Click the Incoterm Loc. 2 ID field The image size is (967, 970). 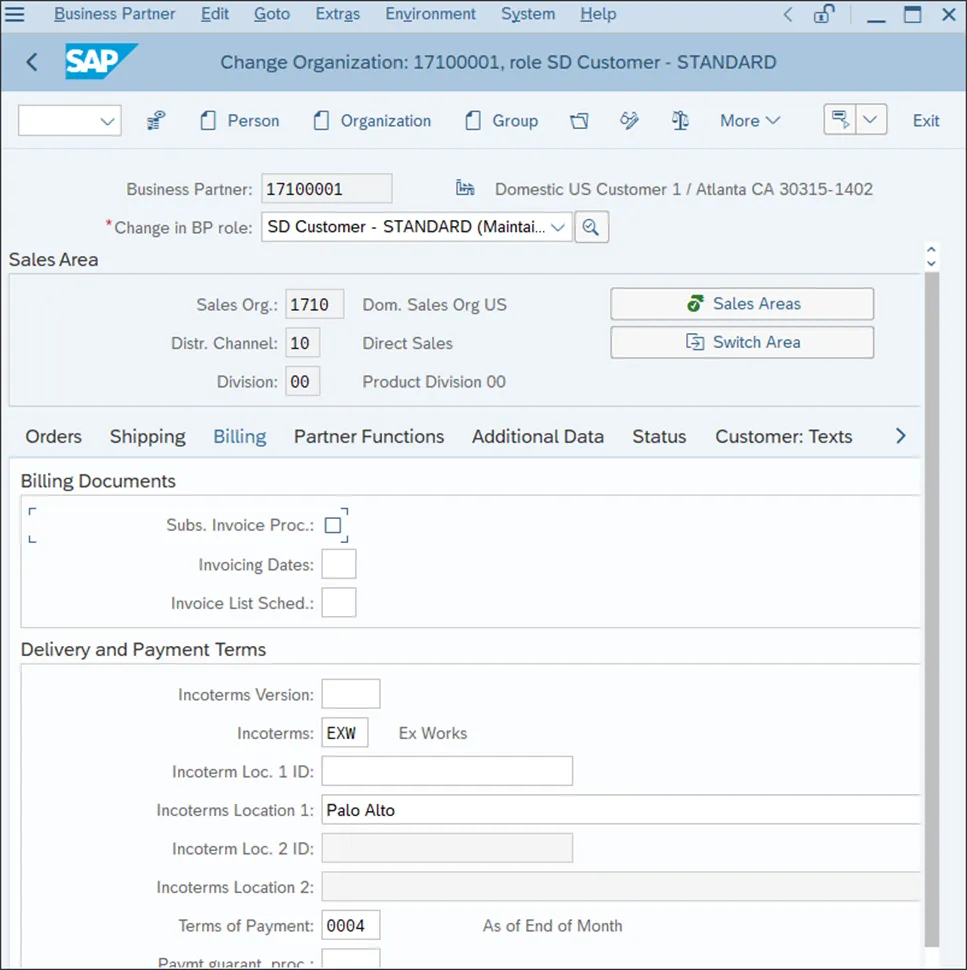[x=447, y=848]
